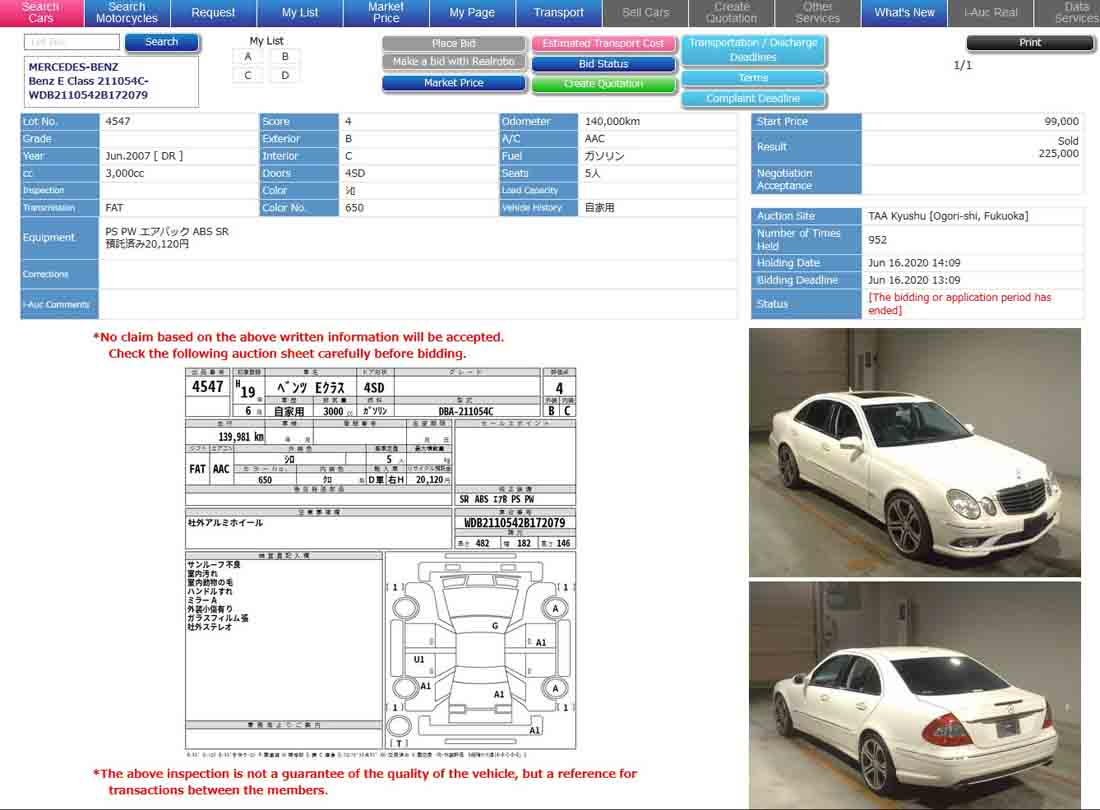Add vehicle to My List A

tap(248, 57)
